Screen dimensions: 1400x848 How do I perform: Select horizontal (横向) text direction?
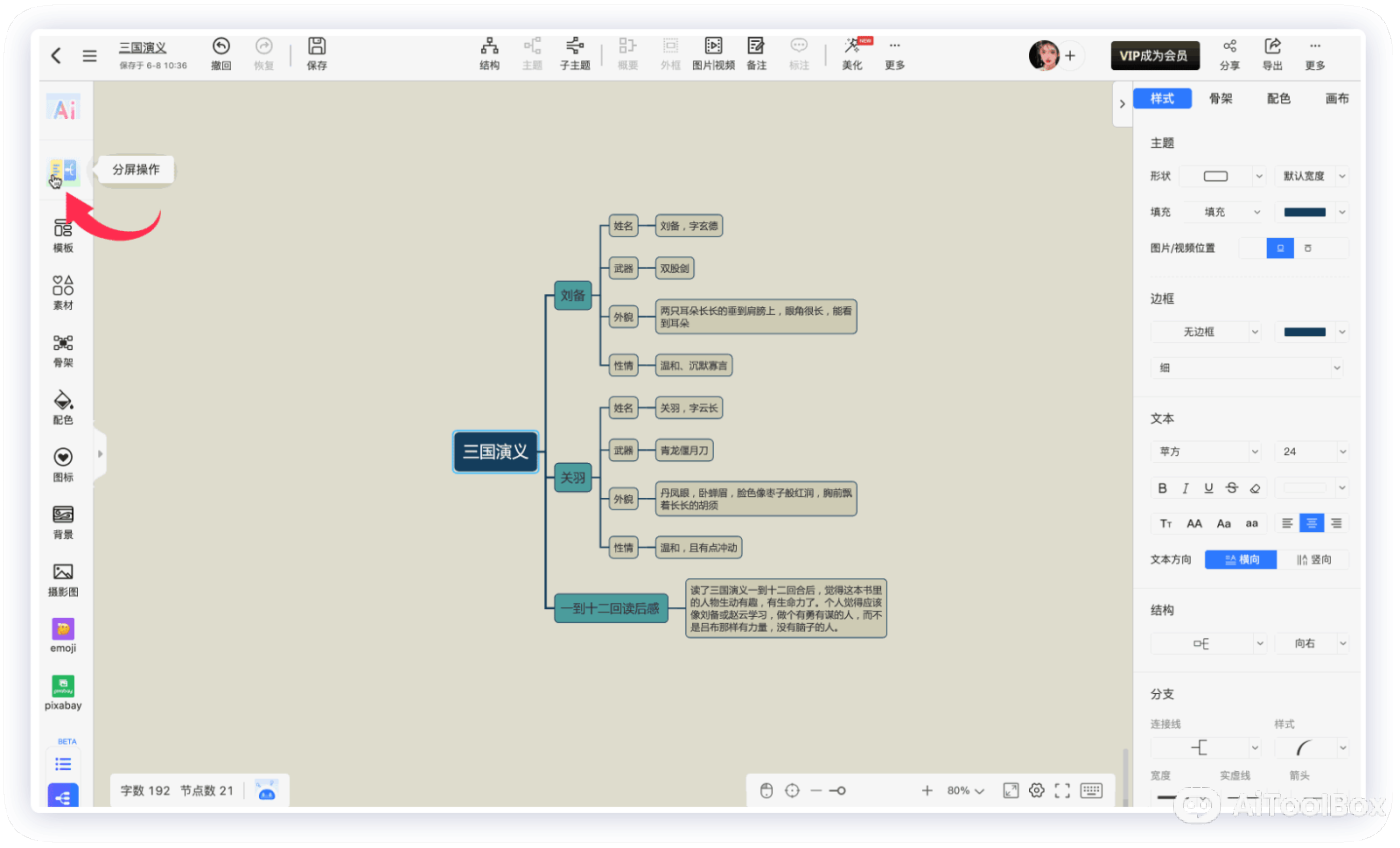[1240, 560]
